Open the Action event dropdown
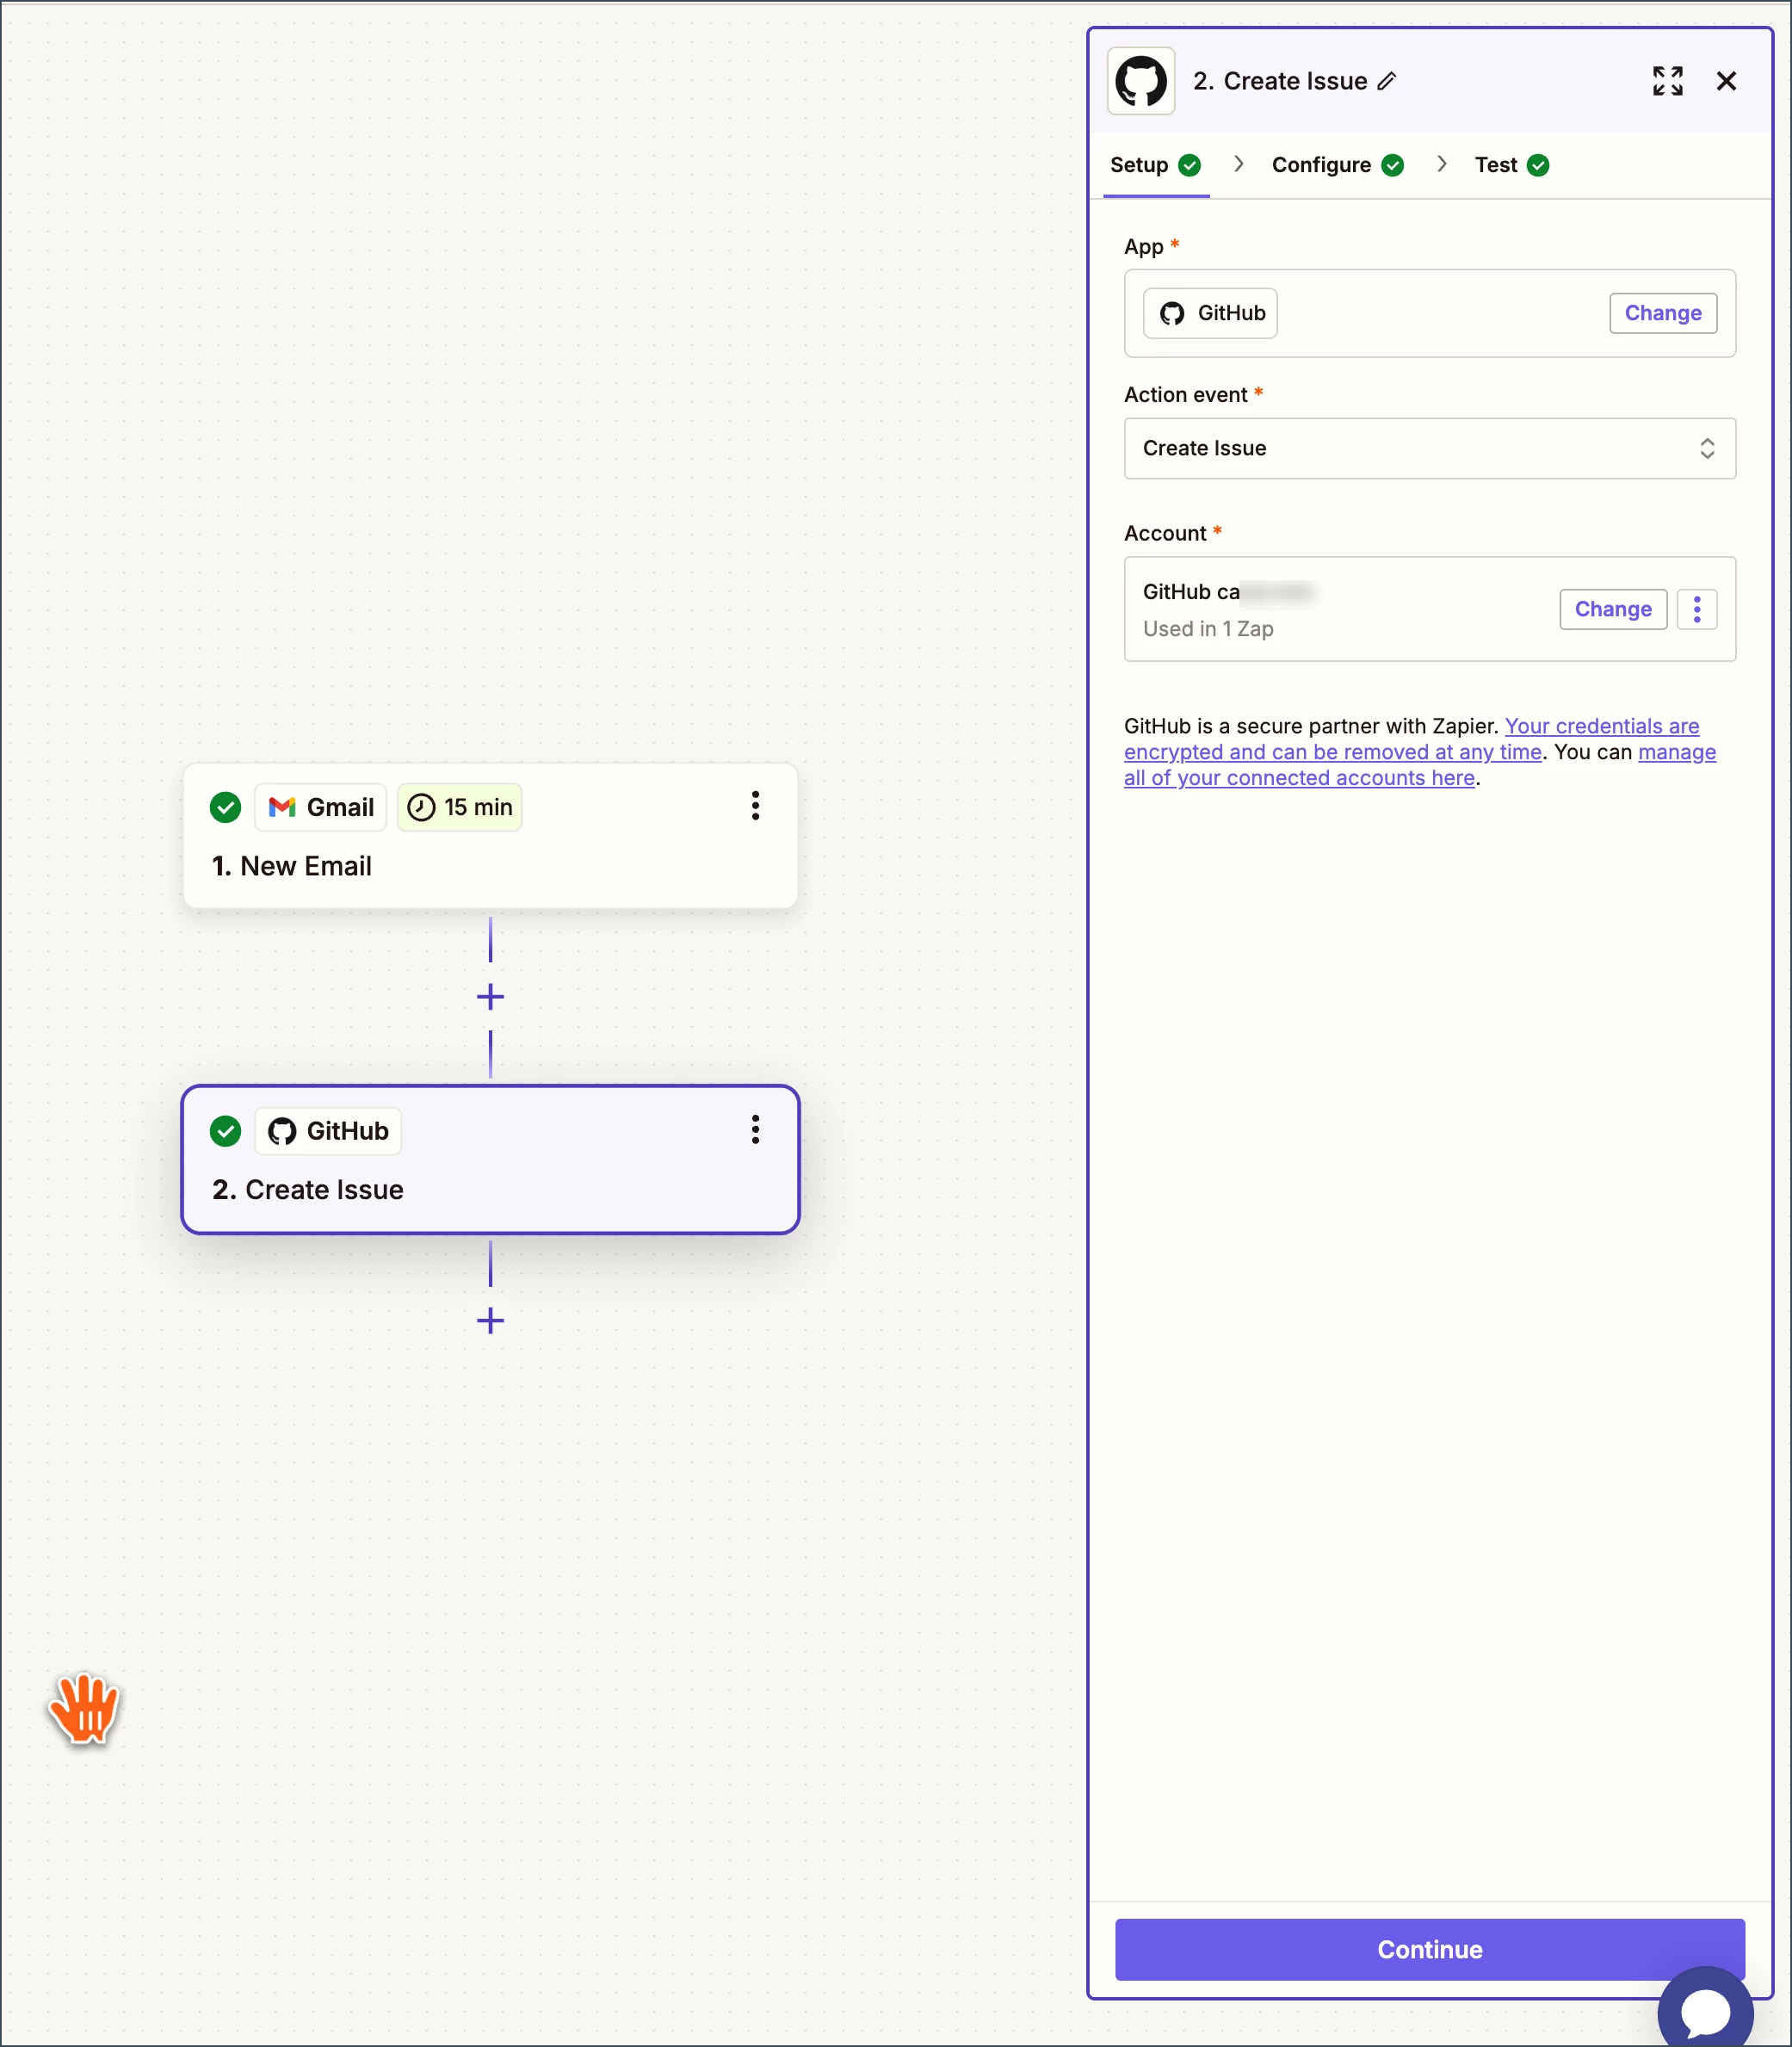This screenshot has height=2047, width=1792. point(1429,448)
